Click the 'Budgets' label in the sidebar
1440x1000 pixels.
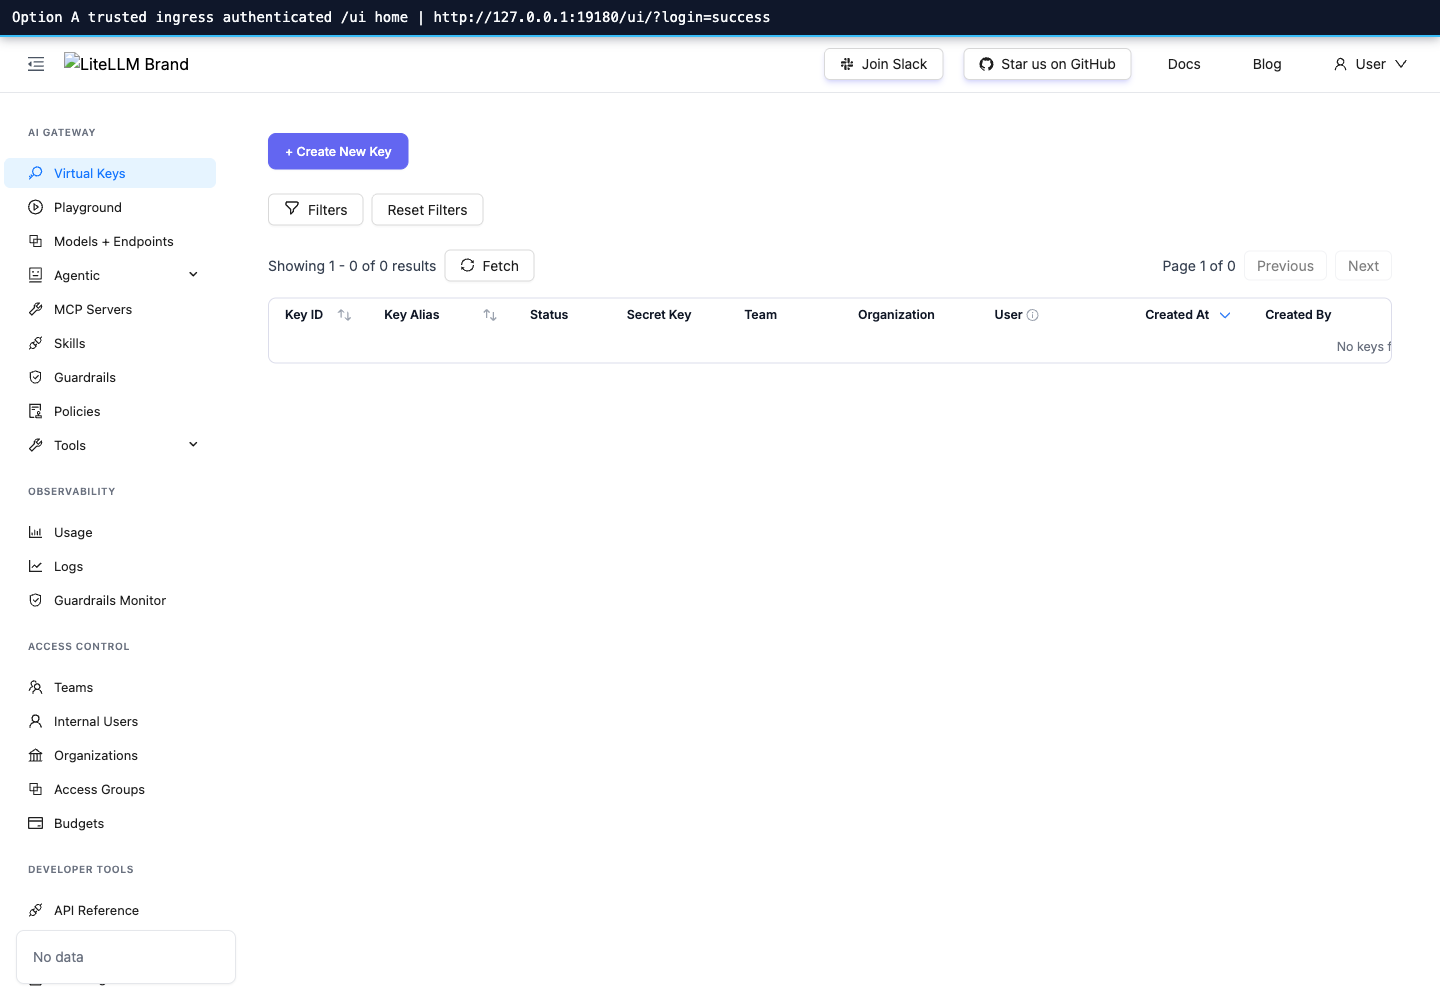79,823
